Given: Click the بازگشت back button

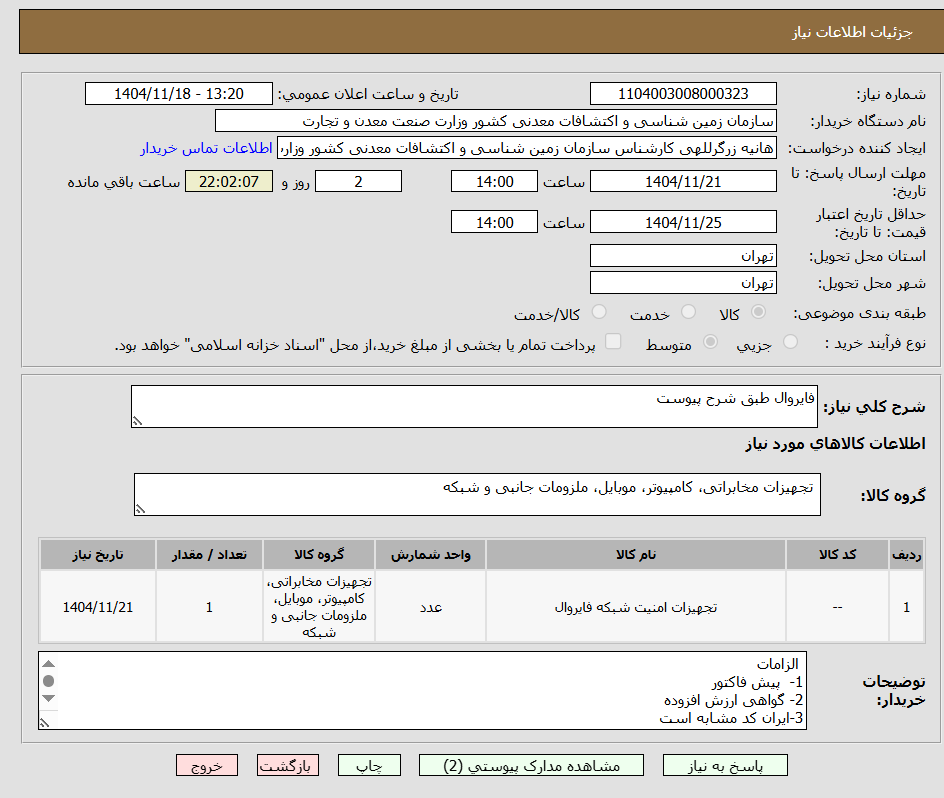Looking at the screenshot, I should [x=288, y=765].
